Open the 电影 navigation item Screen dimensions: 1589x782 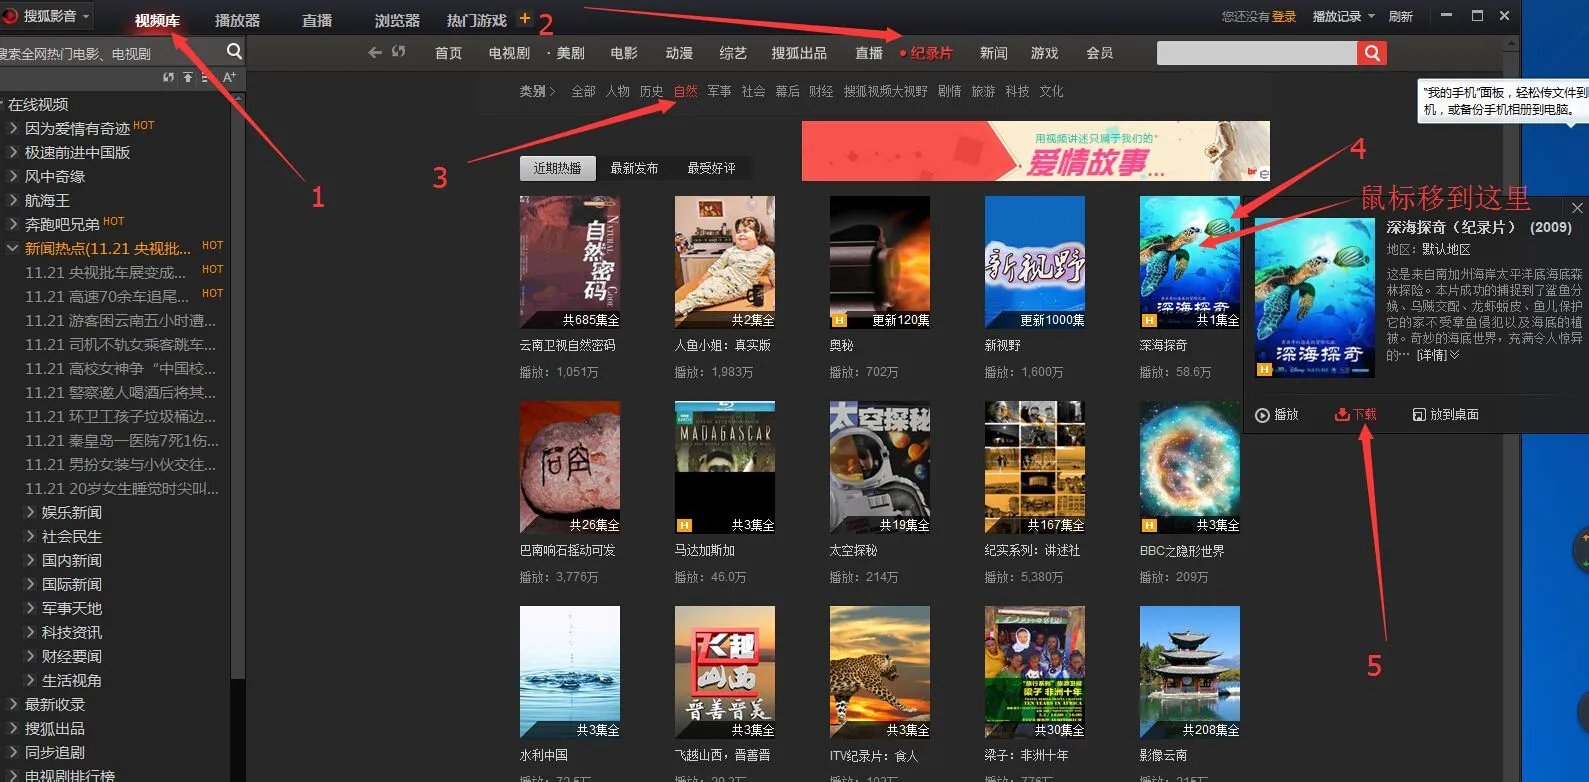coord(624,53)
